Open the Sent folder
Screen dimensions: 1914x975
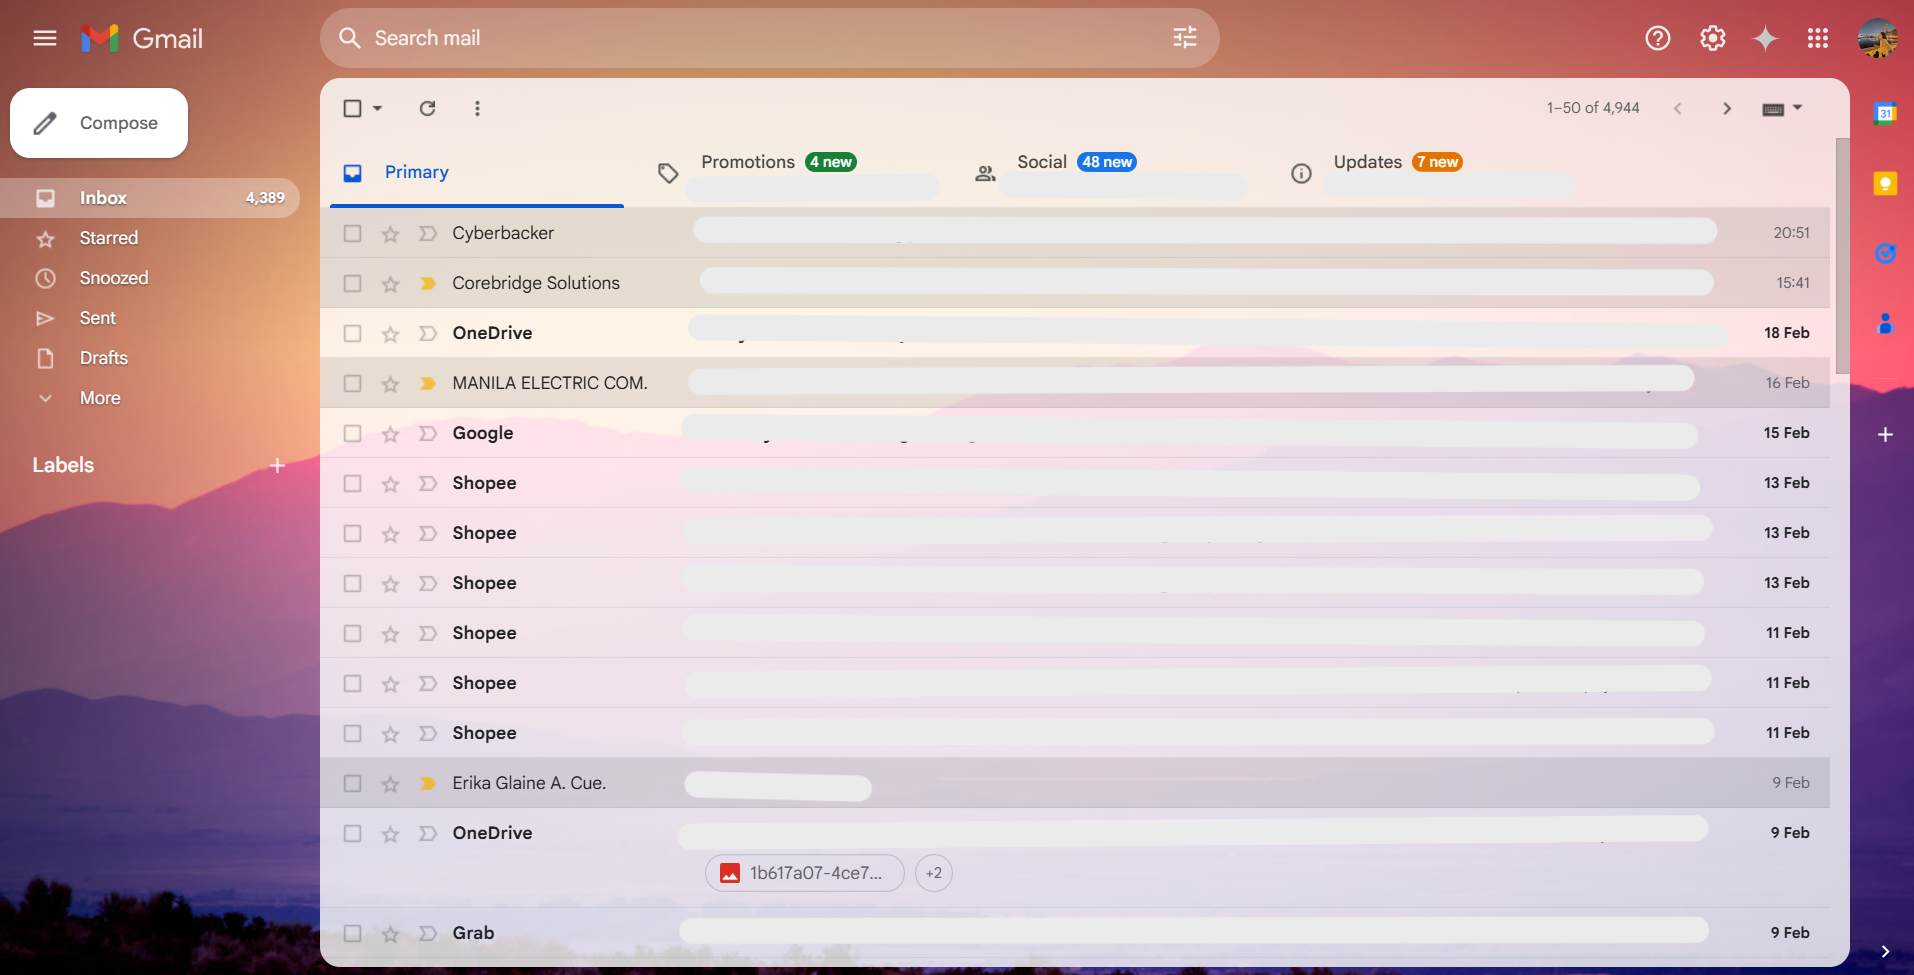coord(150,318)
